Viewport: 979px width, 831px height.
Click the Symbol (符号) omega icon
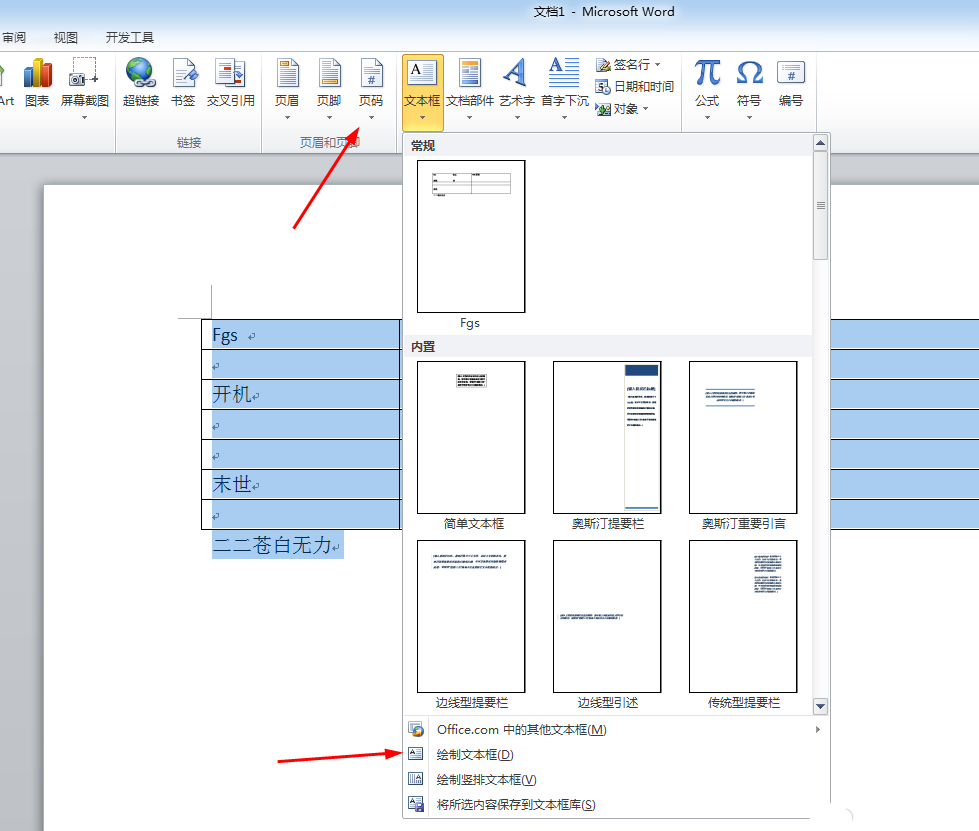point(749,74)
